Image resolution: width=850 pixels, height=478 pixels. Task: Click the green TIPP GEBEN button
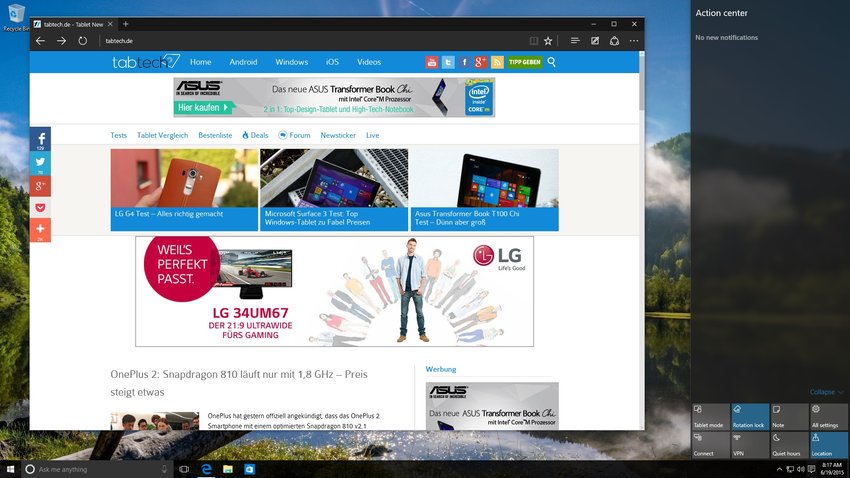(525, 62)
